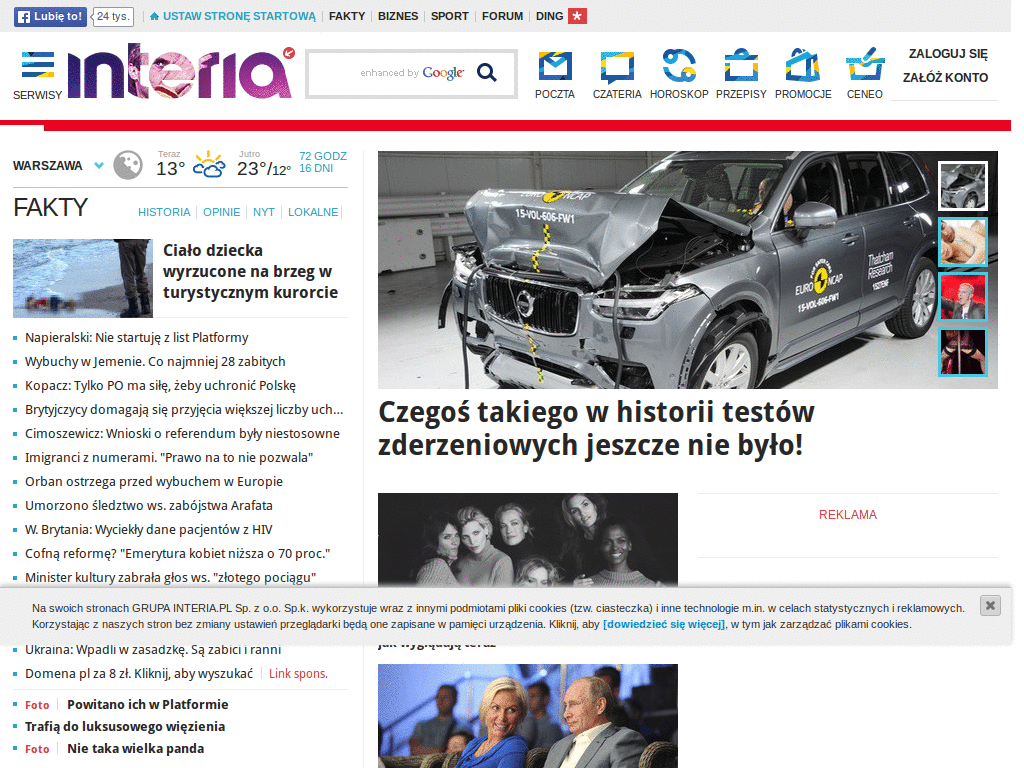
Task: Open Czateria chat icon
Action: pyautogui.click(x=617, y=67)
